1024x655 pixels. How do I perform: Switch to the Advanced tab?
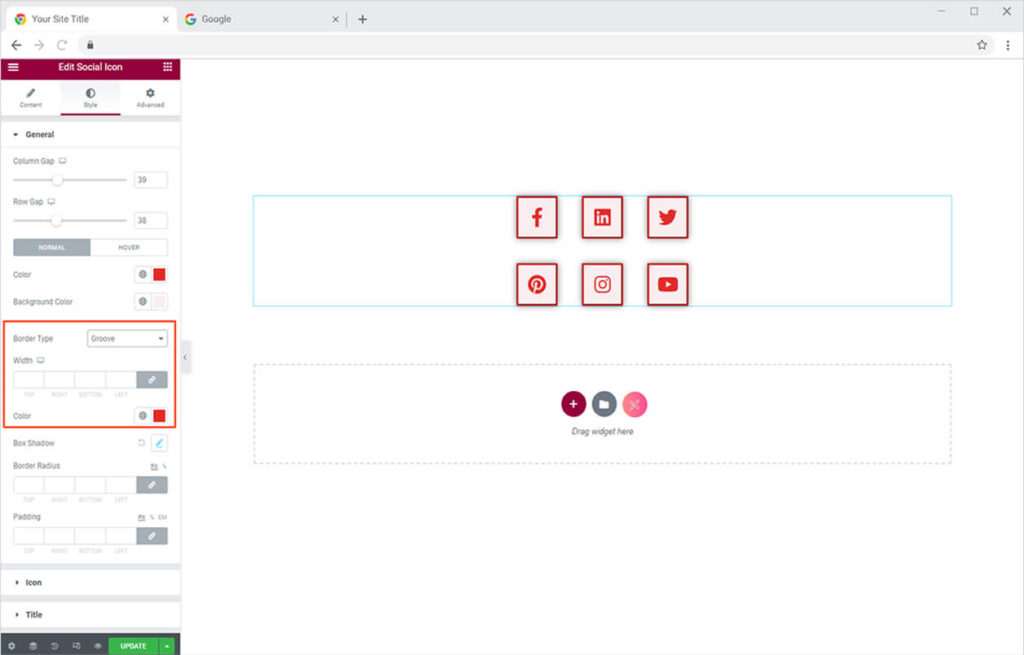[x=150, y=97]
